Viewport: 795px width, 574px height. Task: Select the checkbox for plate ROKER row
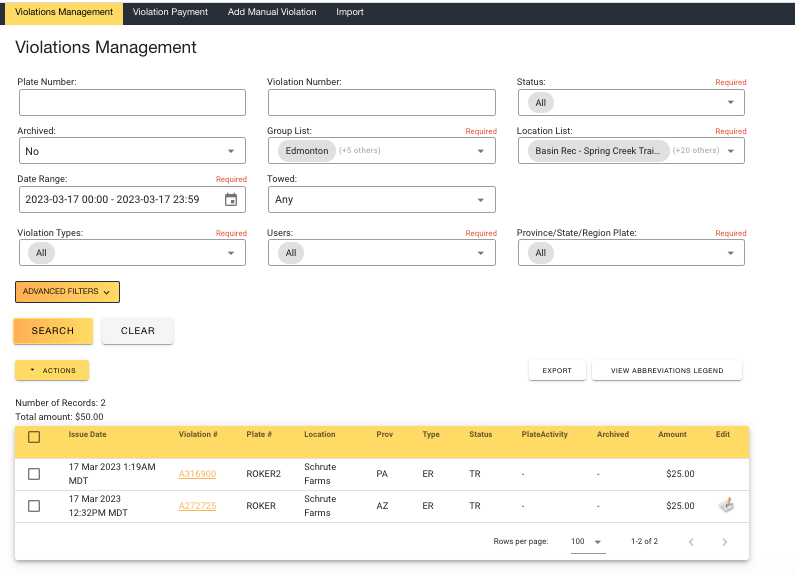click(34, 506)
